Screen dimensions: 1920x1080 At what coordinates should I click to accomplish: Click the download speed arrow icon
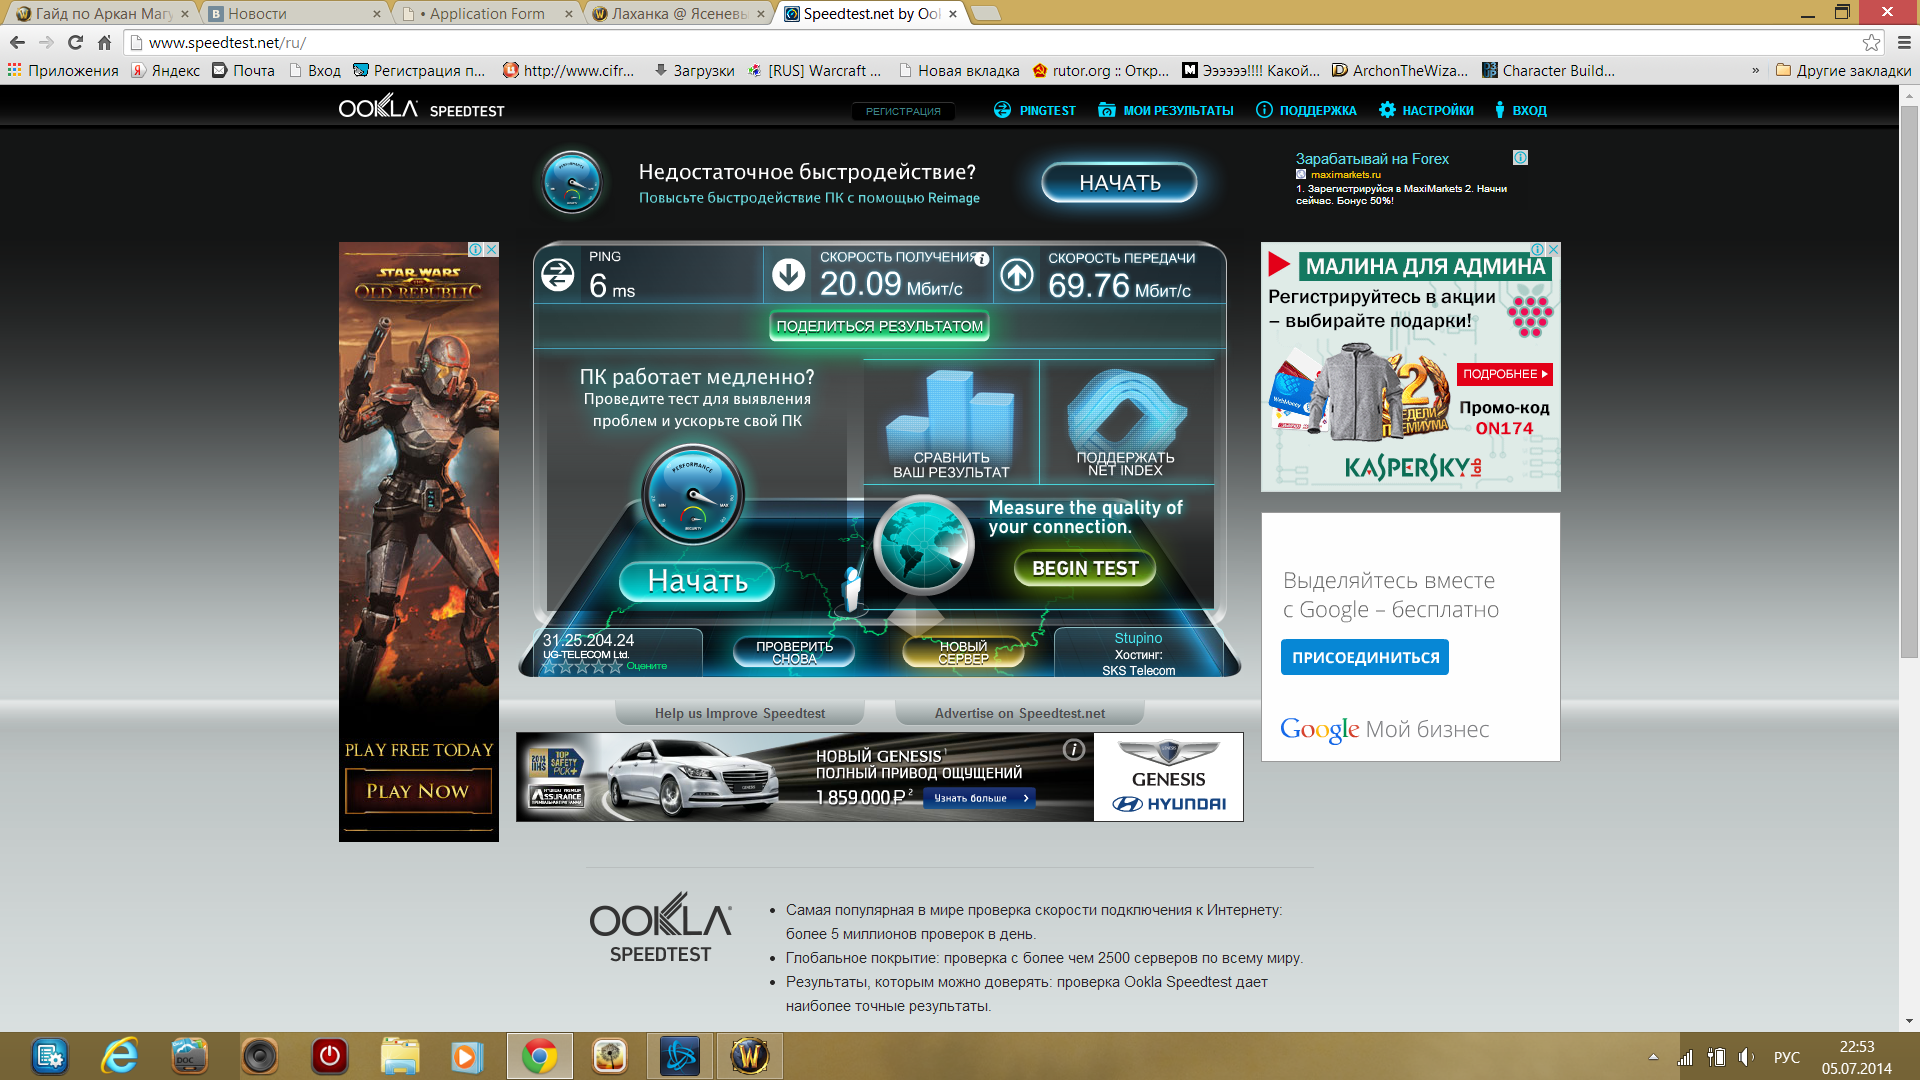coord(788,274)
